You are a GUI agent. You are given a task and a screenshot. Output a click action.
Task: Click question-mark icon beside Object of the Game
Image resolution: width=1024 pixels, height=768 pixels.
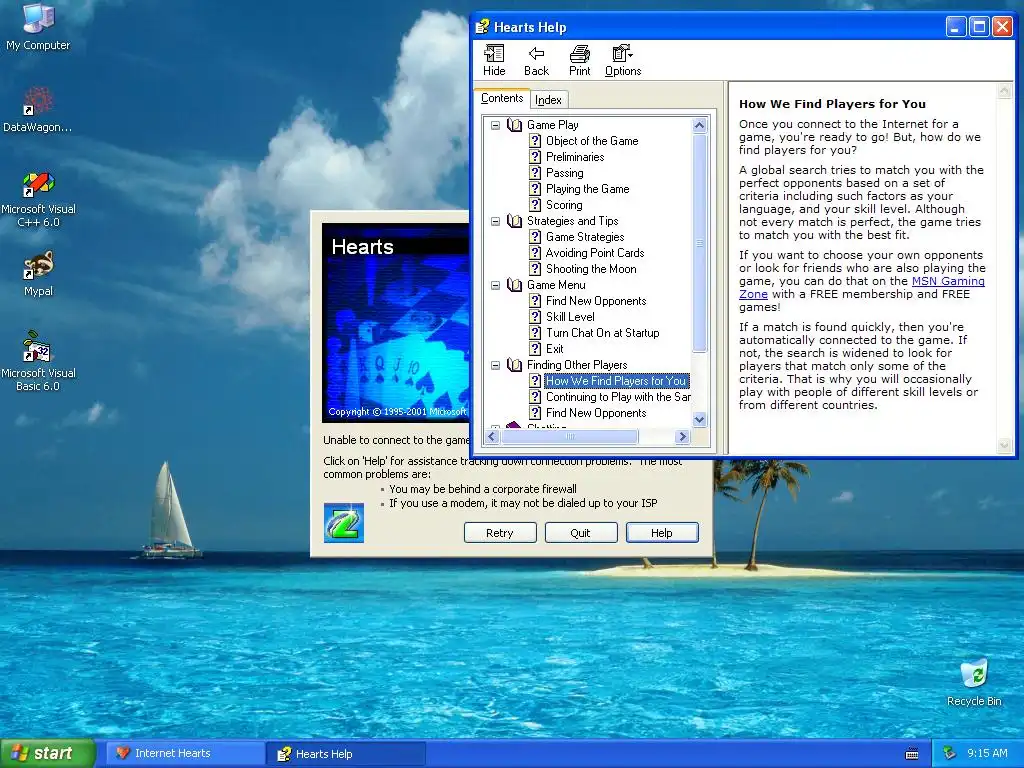click(x=535, y=140)
